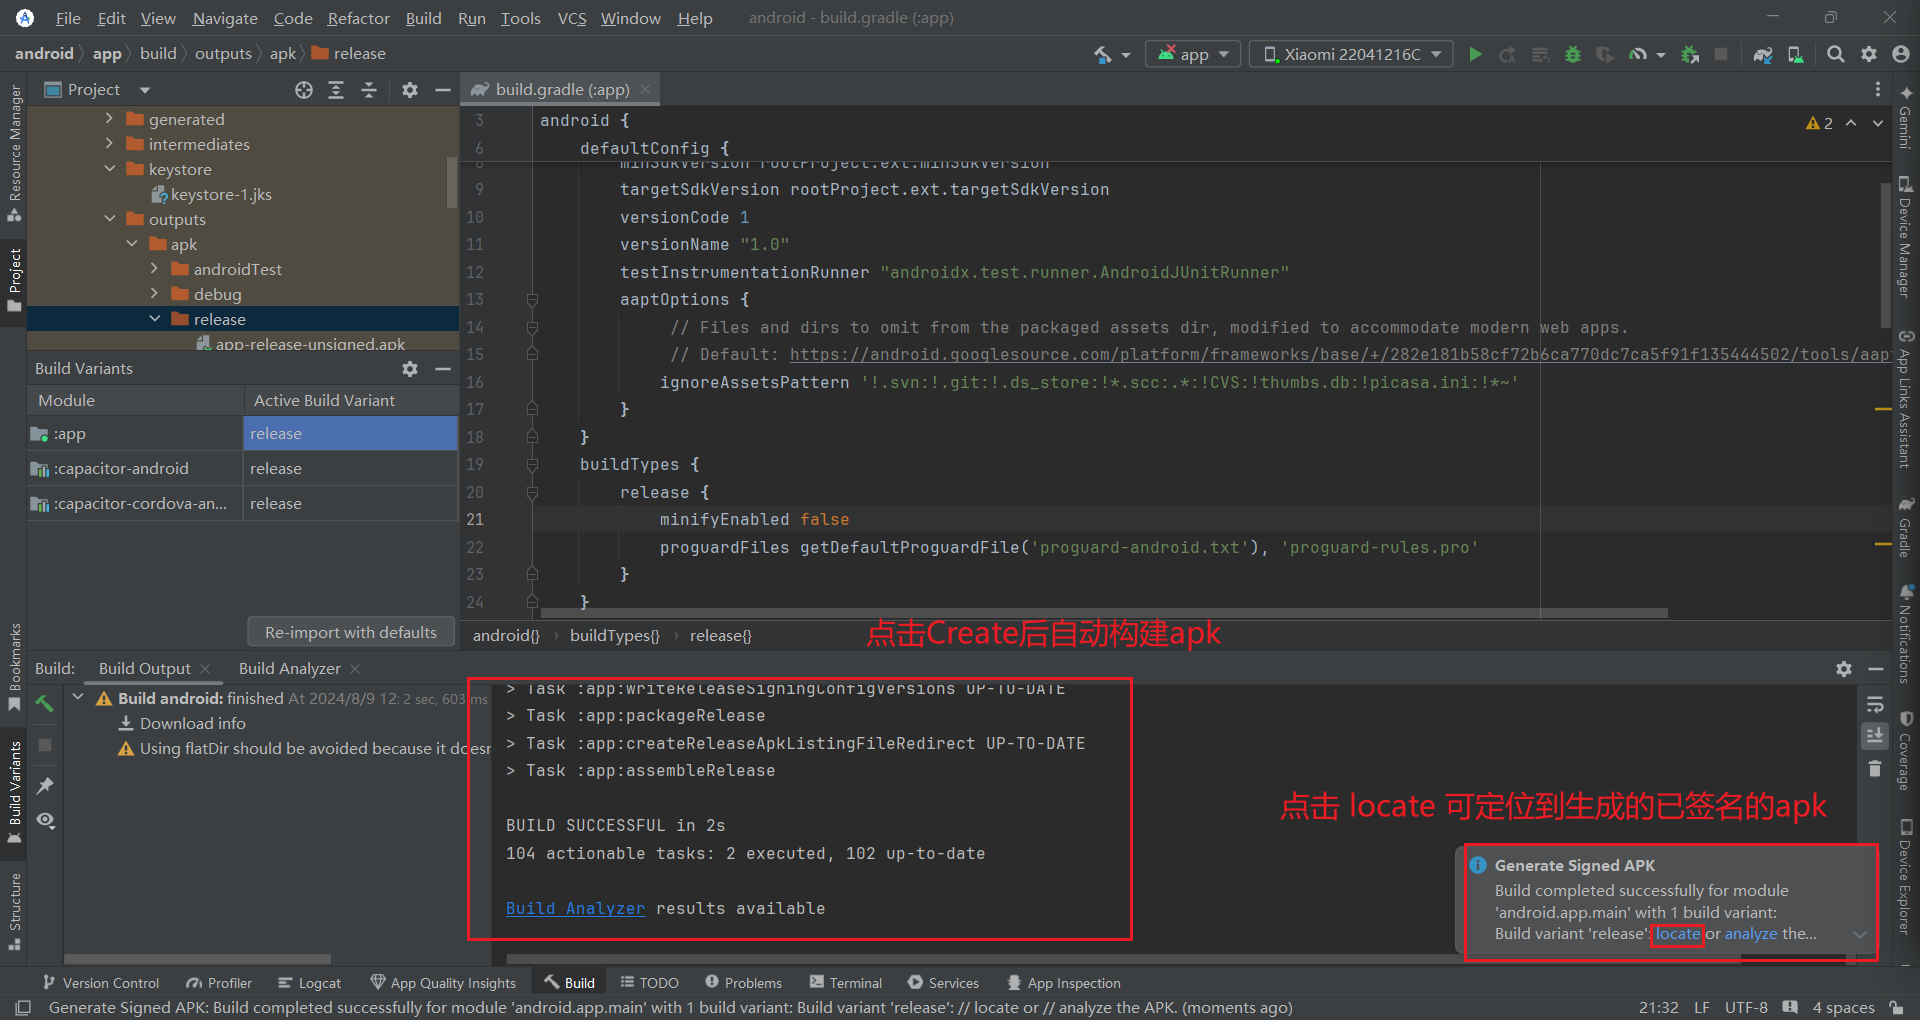This screenshot has width=1920, height=1020.
Task: Expand the debug folder
Action: (154, 294)
